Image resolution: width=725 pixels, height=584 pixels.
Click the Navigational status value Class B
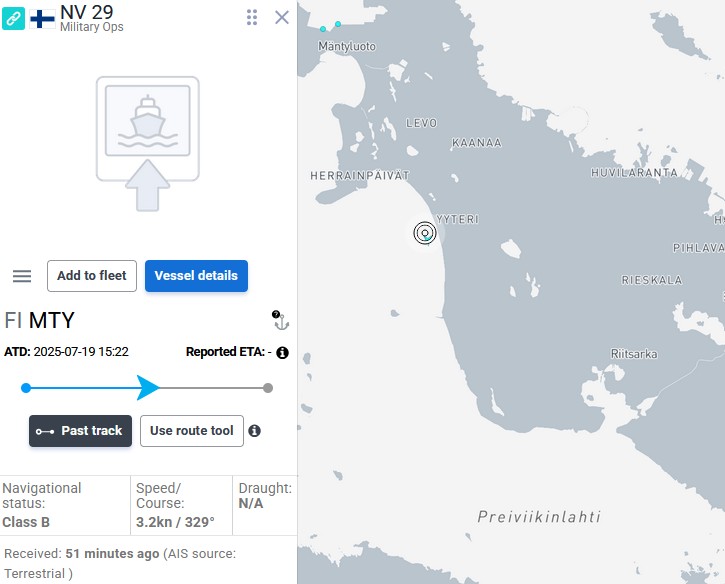[26, 522]
